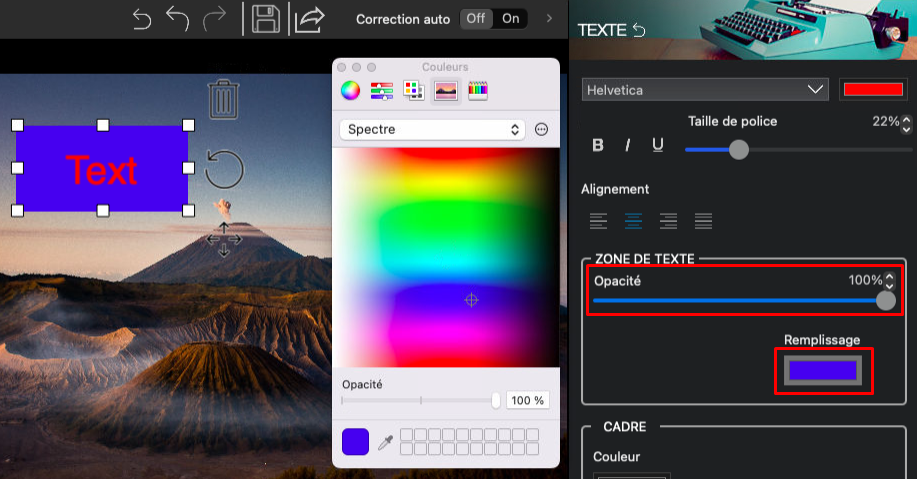
Task: Click the current blue color swatch in Couleurs
Action: tap(356, 442)
